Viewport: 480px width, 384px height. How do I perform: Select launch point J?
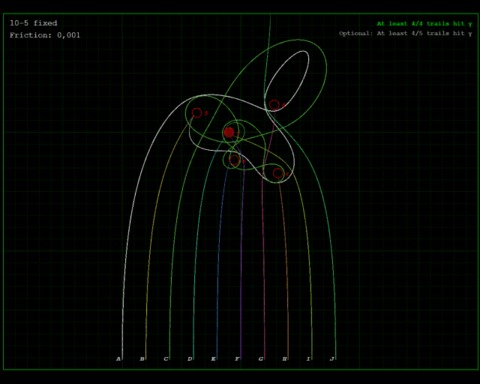(x=332, y=359)
